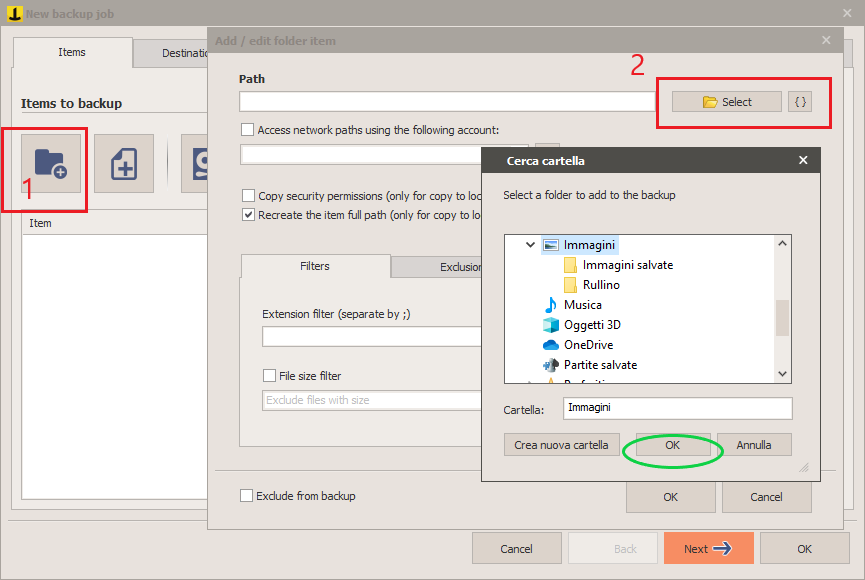Open the Exclusions tab

point(436,267)
